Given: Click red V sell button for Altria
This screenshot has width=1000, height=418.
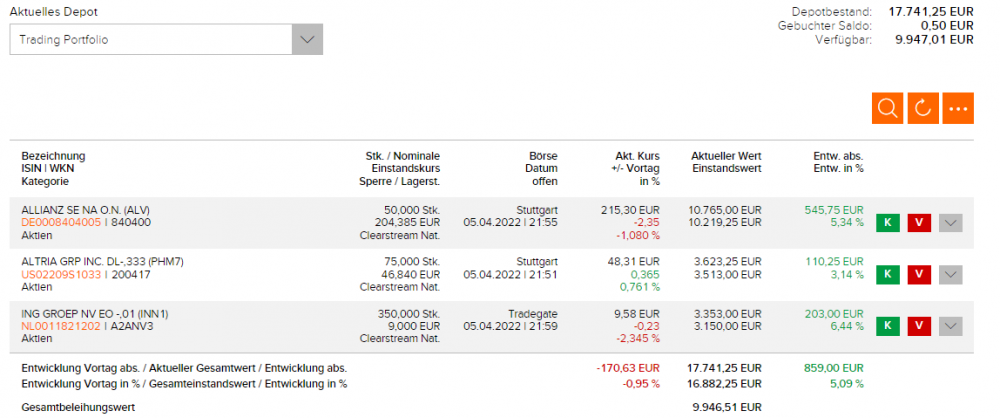Looking at the screenshot, I should (919, 274).
